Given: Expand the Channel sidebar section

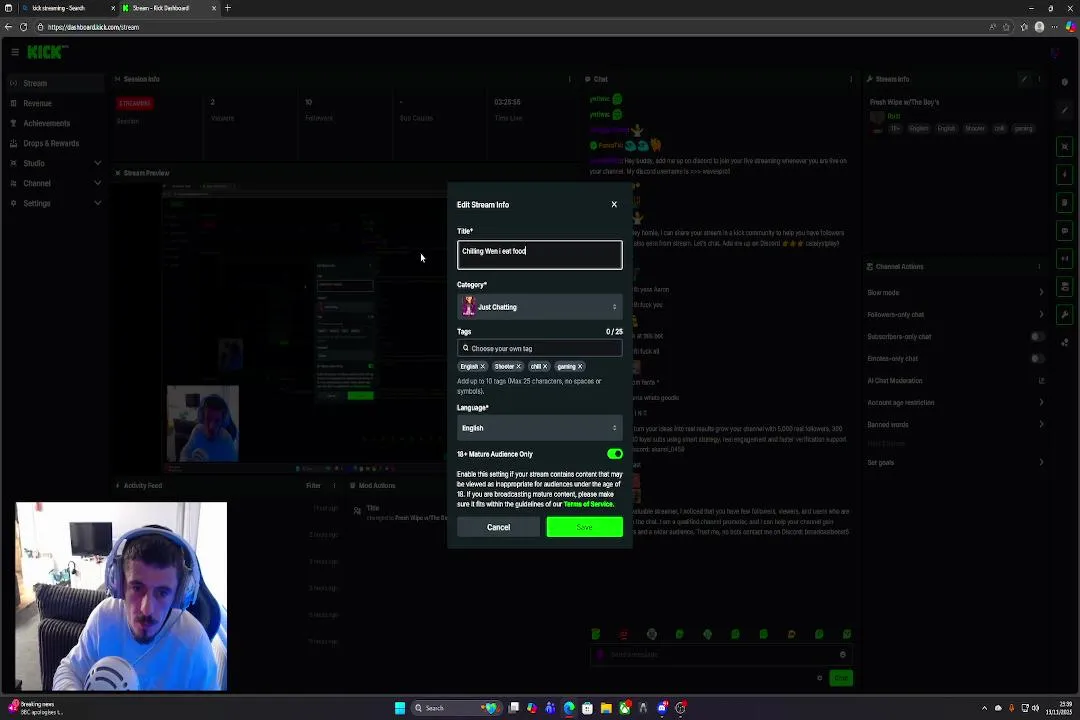Looking at the screenshot, I should tap(55, 183).
